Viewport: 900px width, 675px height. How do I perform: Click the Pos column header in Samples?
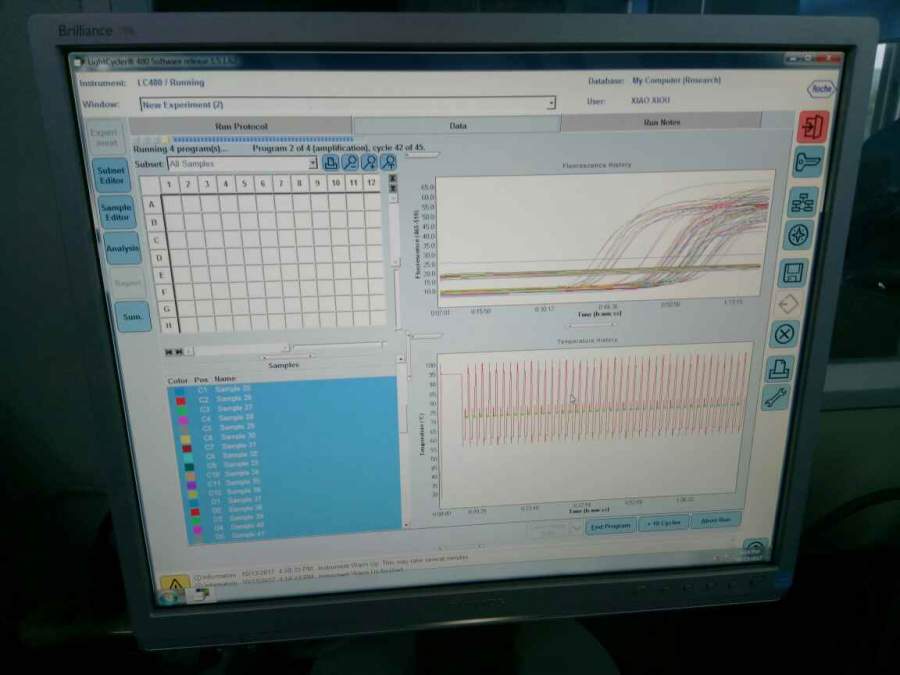(200, 380)
